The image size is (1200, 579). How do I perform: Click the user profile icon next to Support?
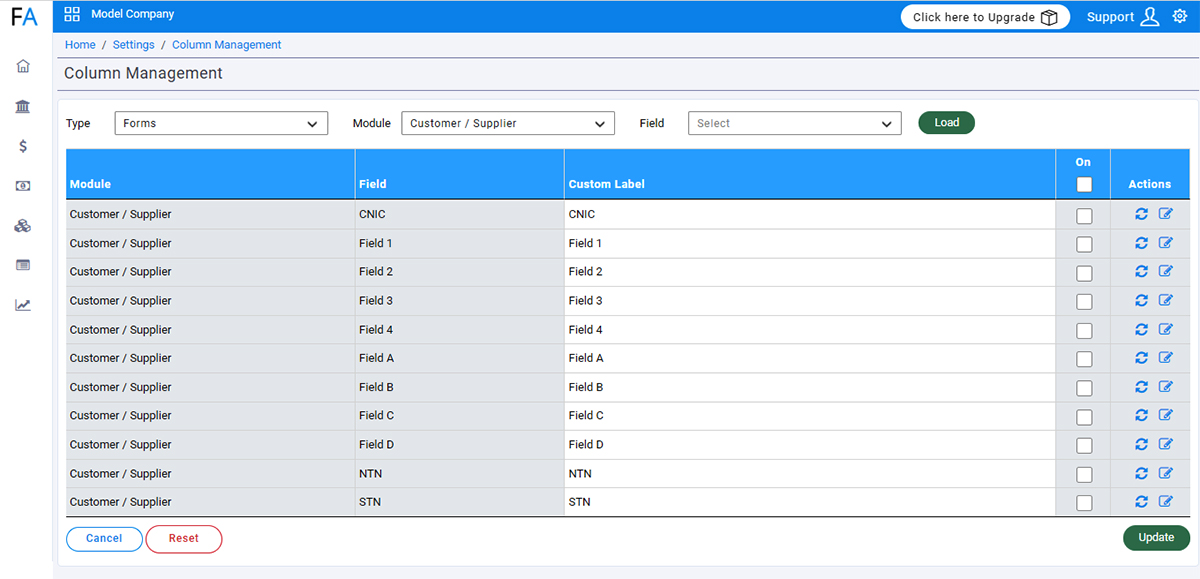click(1150, 16)
